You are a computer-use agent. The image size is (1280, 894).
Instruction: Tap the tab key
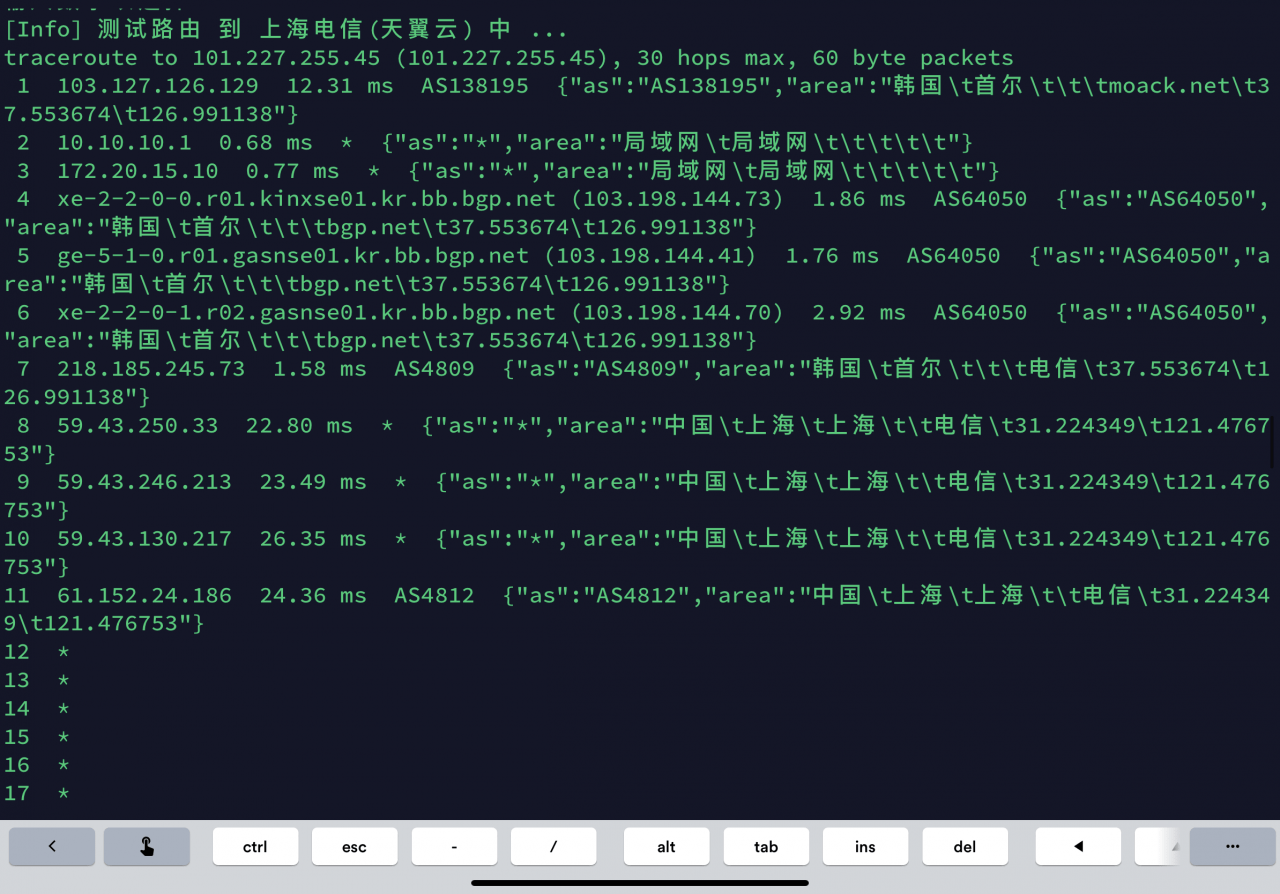[766, 846]
